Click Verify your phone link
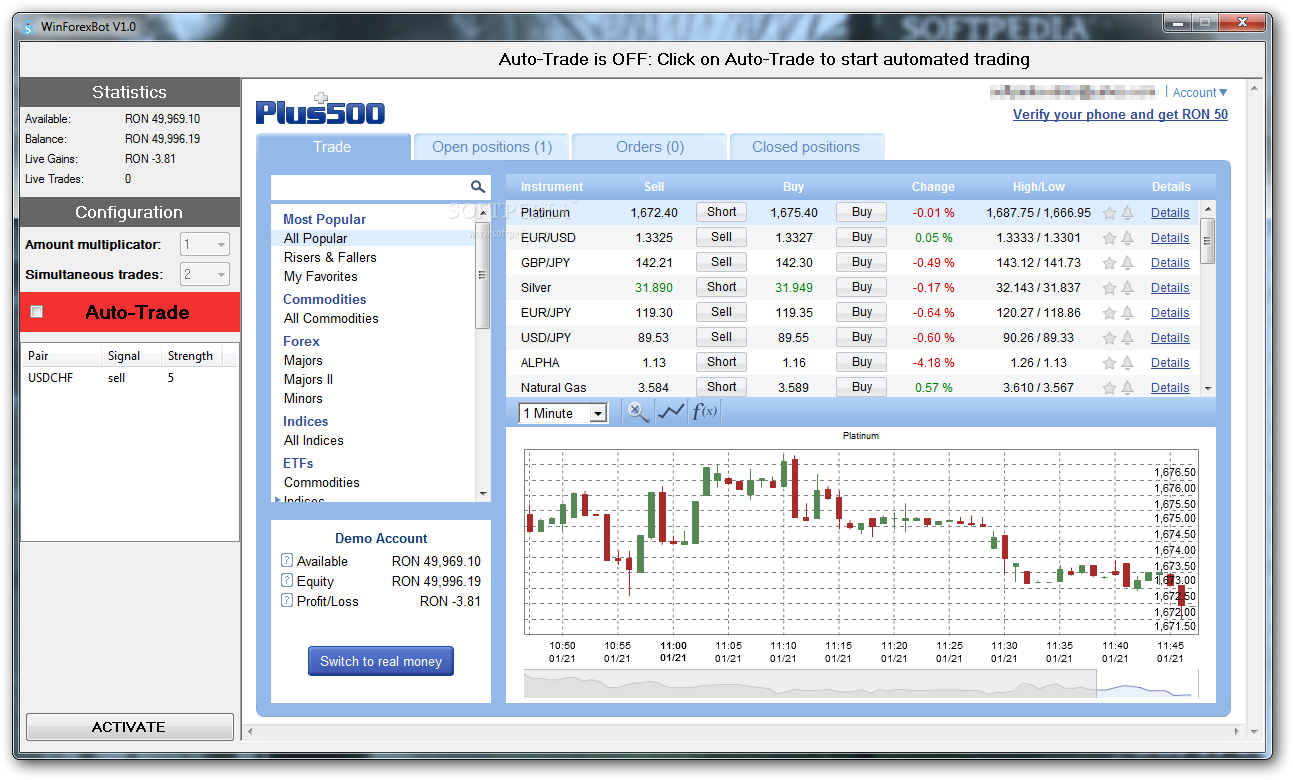Screen dimensions: 1293x780 (1120, 114)
